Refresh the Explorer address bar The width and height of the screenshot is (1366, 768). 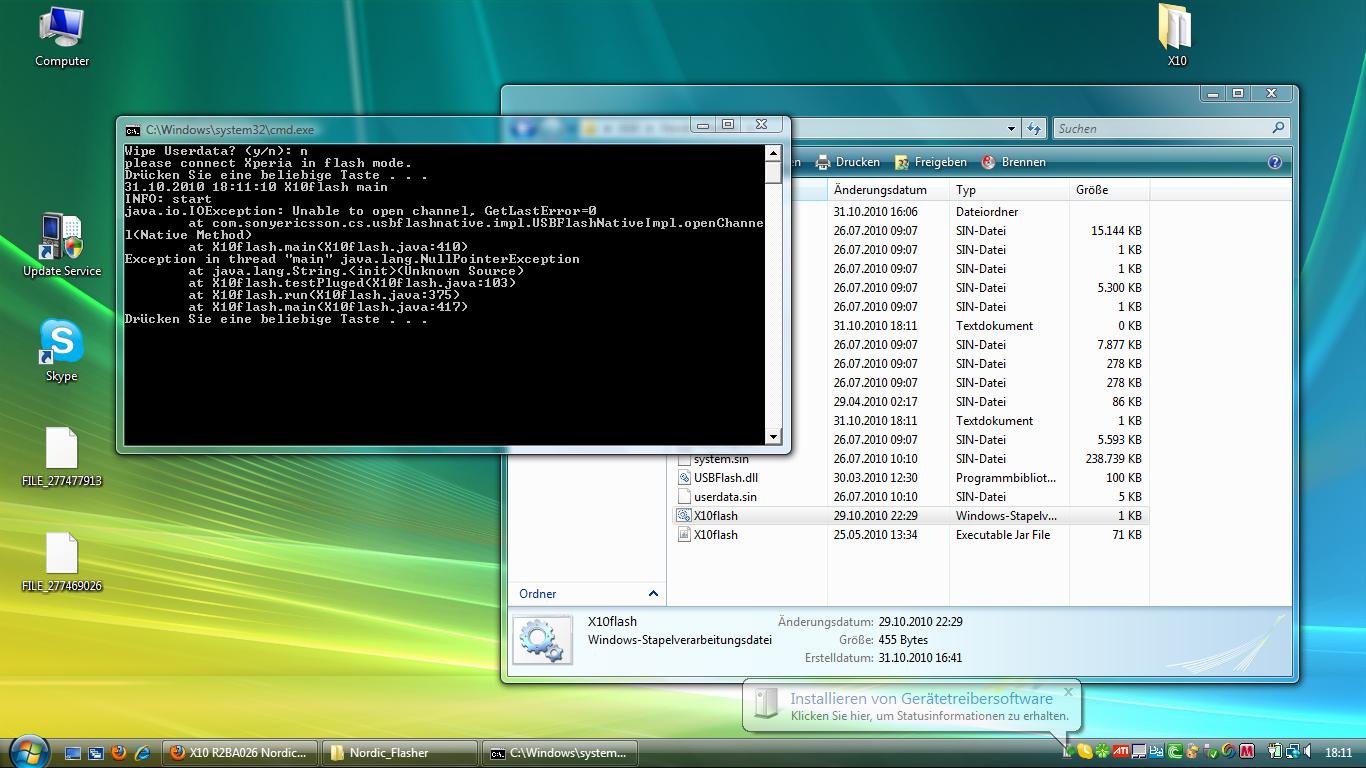1034,128
